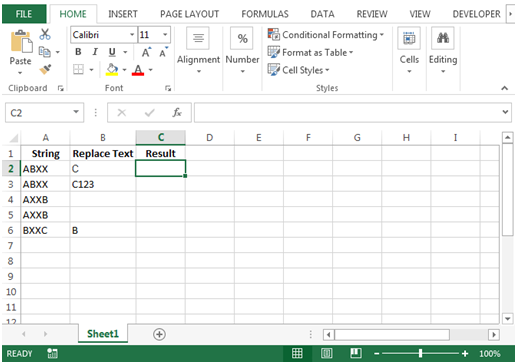Click the zoom slider handle
The image size is (517, 364).
point(420,353)
